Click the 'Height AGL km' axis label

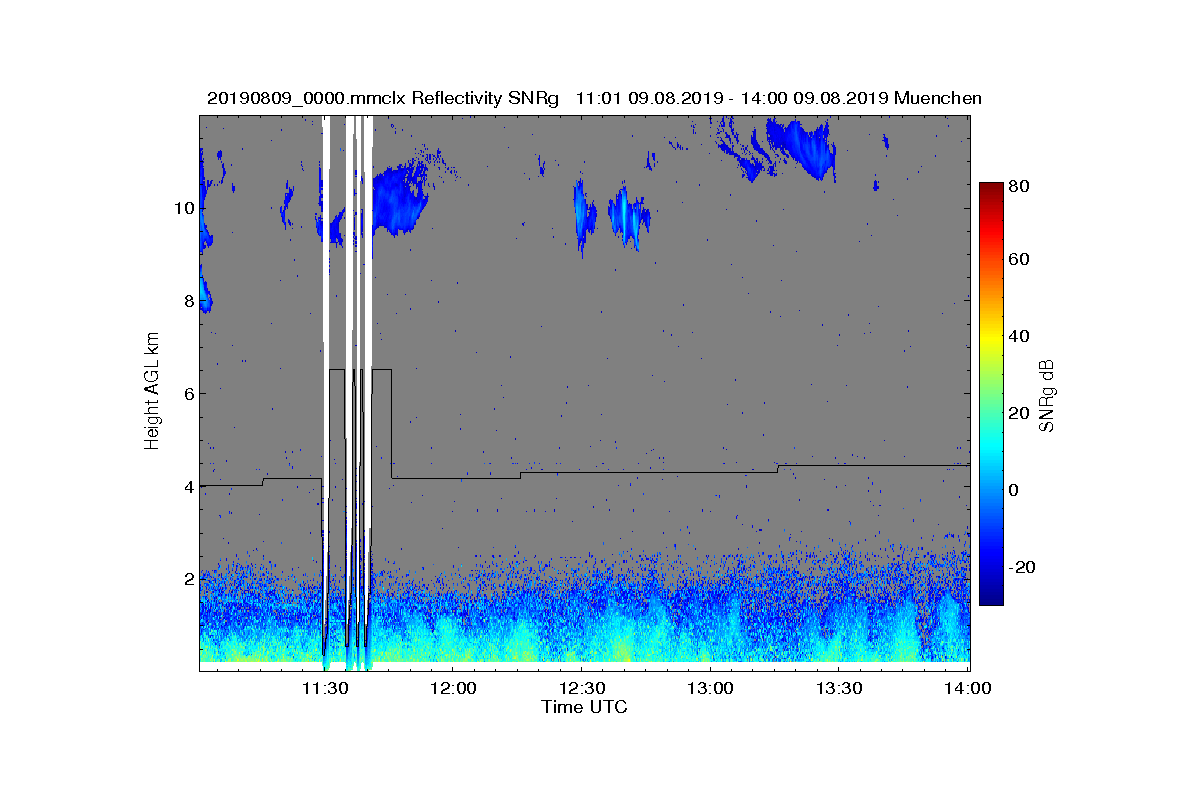tap(152, 393)
